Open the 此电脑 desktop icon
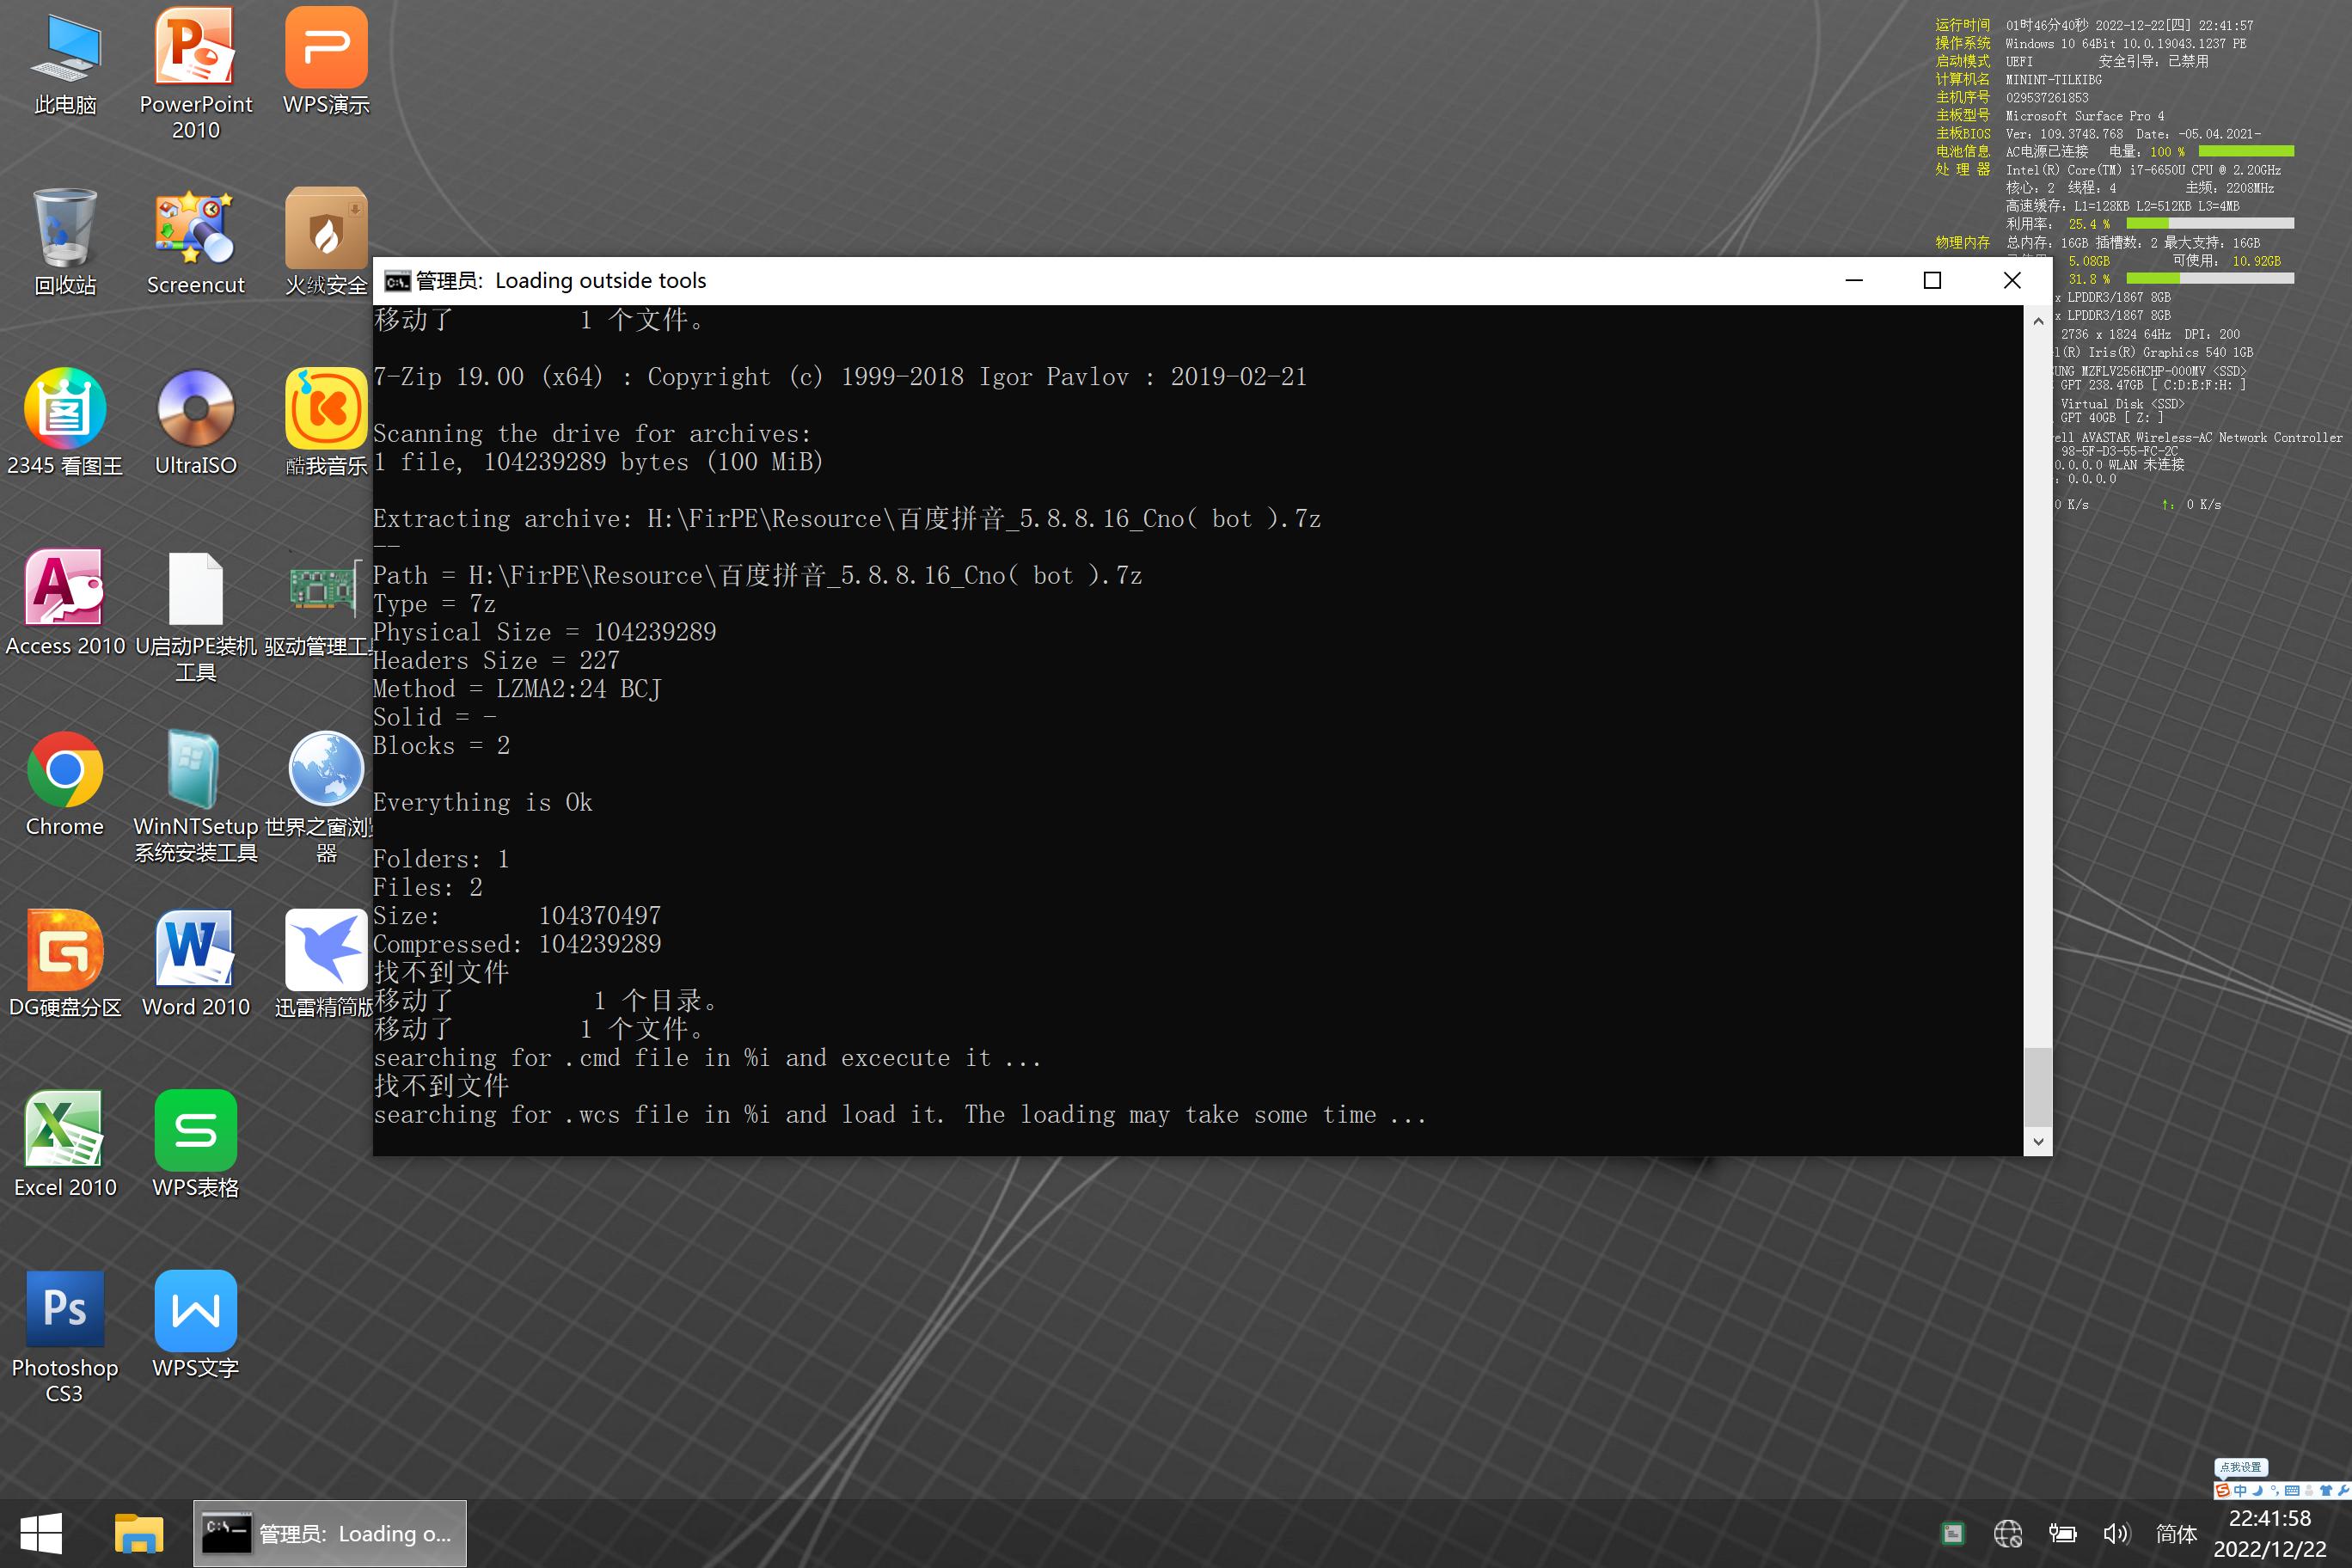Viewport: 2352px width, 1568px height. pos(65,61)
